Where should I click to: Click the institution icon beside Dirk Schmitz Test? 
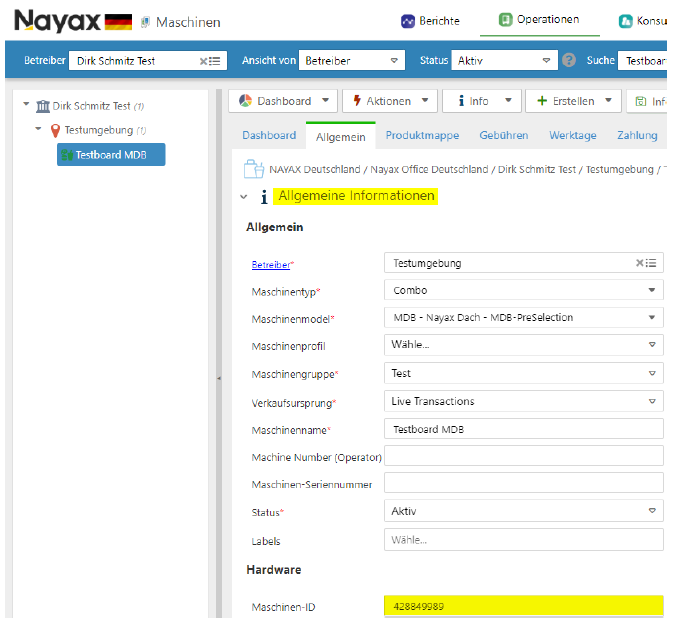click(x=43, y=106)
